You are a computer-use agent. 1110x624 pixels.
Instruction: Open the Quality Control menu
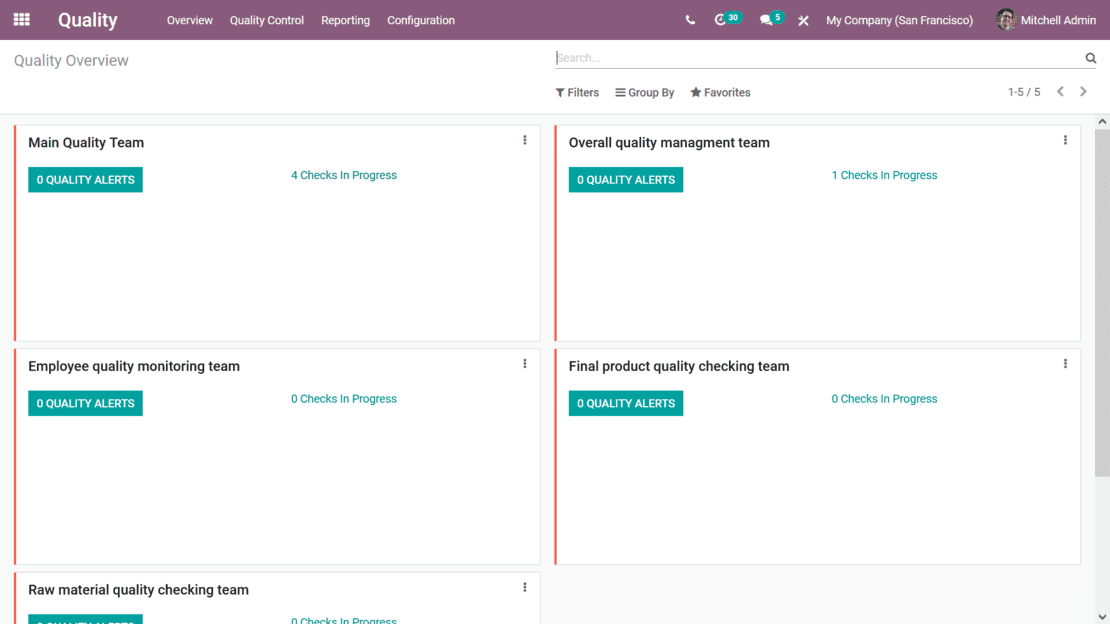267,20
